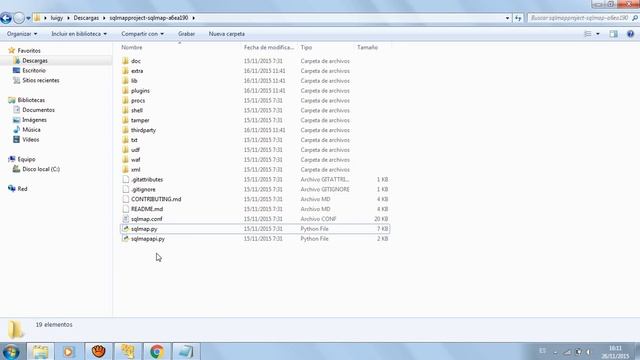Screen dimensions: 640x360
Task: Select the tamper folder icon
Action: 125,120
